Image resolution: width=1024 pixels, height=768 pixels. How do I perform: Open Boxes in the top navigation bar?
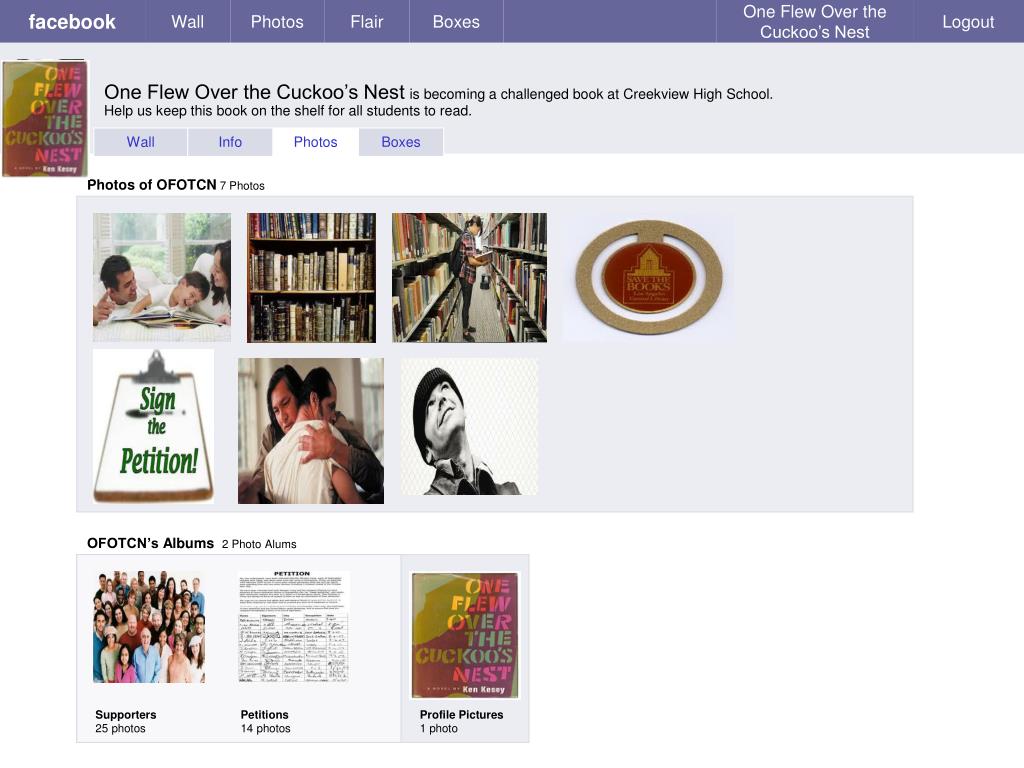pyautogui.click(x=456, y=22)
